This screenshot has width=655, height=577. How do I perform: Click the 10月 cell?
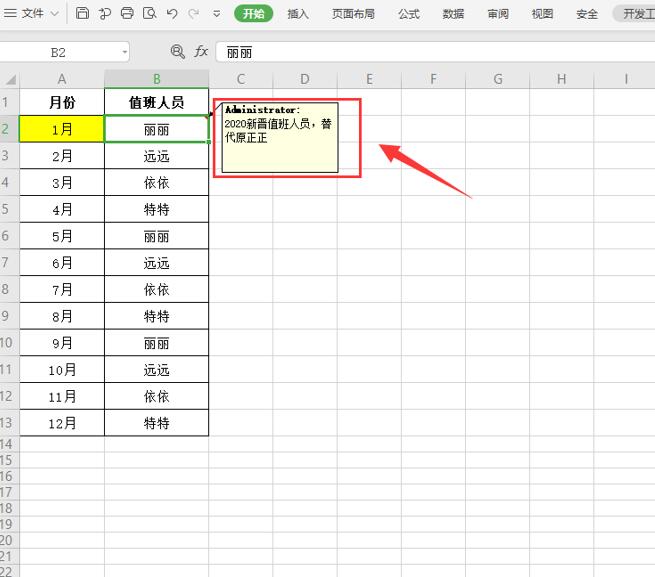coord(62,370)
